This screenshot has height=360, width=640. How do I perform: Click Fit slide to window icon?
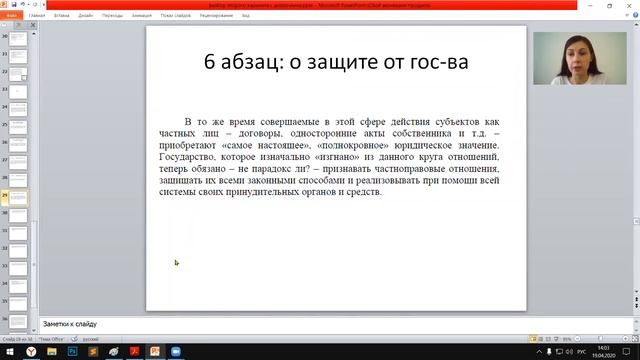[x=635, y=339]
